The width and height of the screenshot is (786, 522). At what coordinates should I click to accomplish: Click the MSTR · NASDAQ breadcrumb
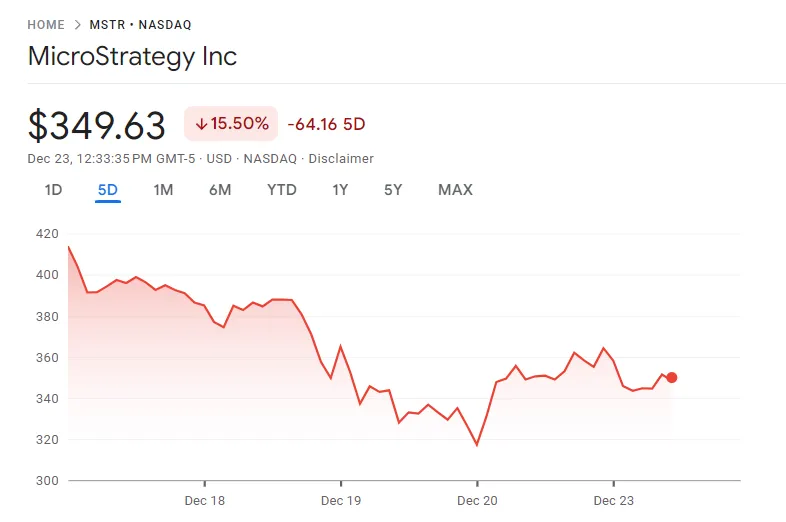coord(140,25)
